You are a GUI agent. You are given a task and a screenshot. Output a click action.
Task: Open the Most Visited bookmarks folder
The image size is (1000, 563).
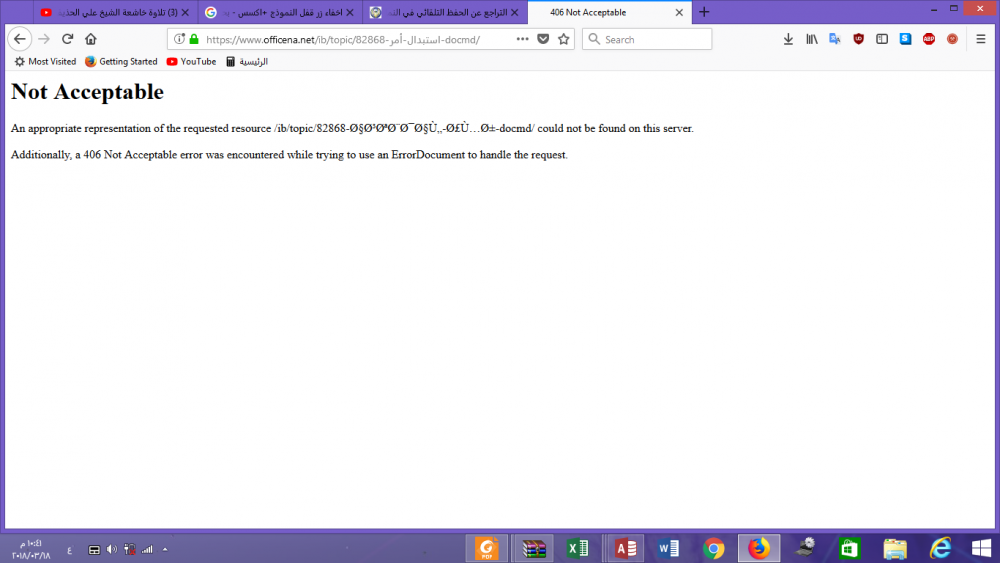(x=45, y=61)
